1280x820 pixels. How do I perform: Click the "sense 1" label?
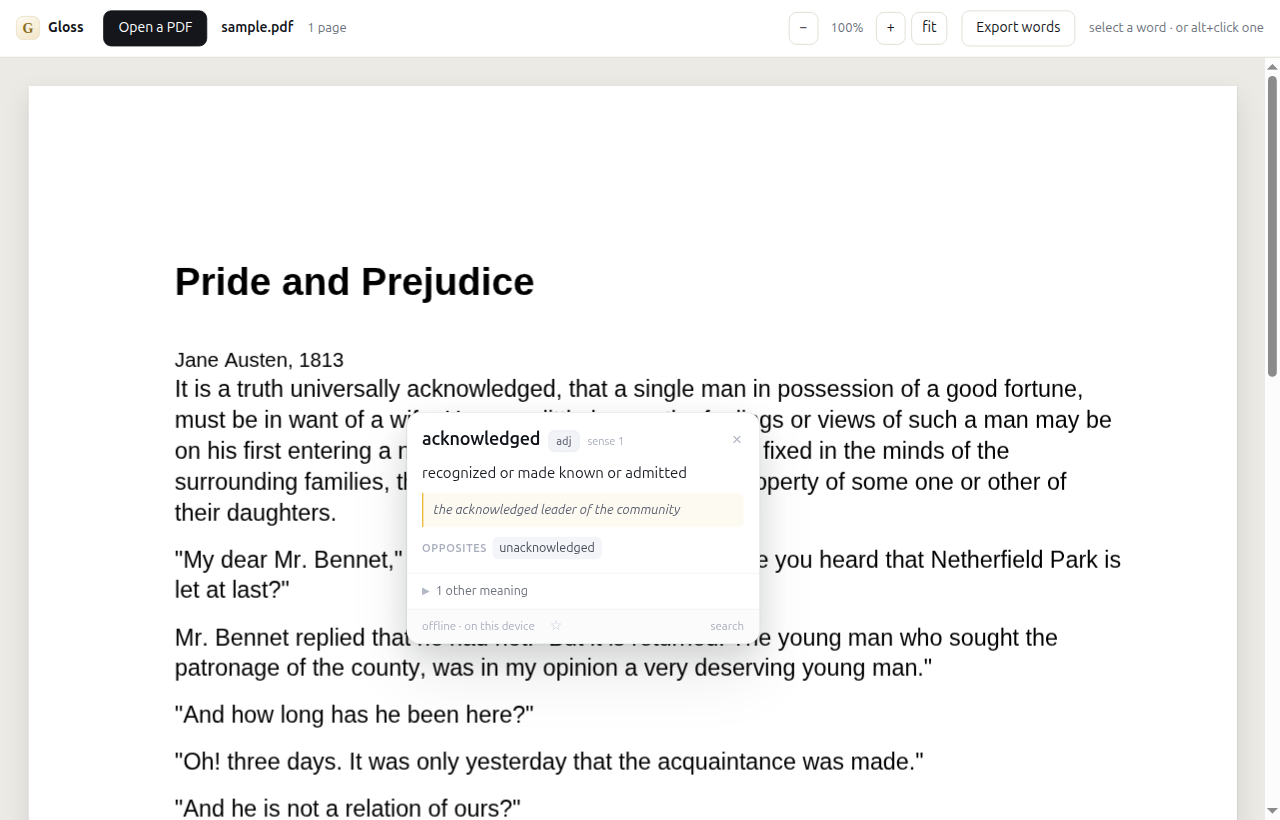click(605, 441)
